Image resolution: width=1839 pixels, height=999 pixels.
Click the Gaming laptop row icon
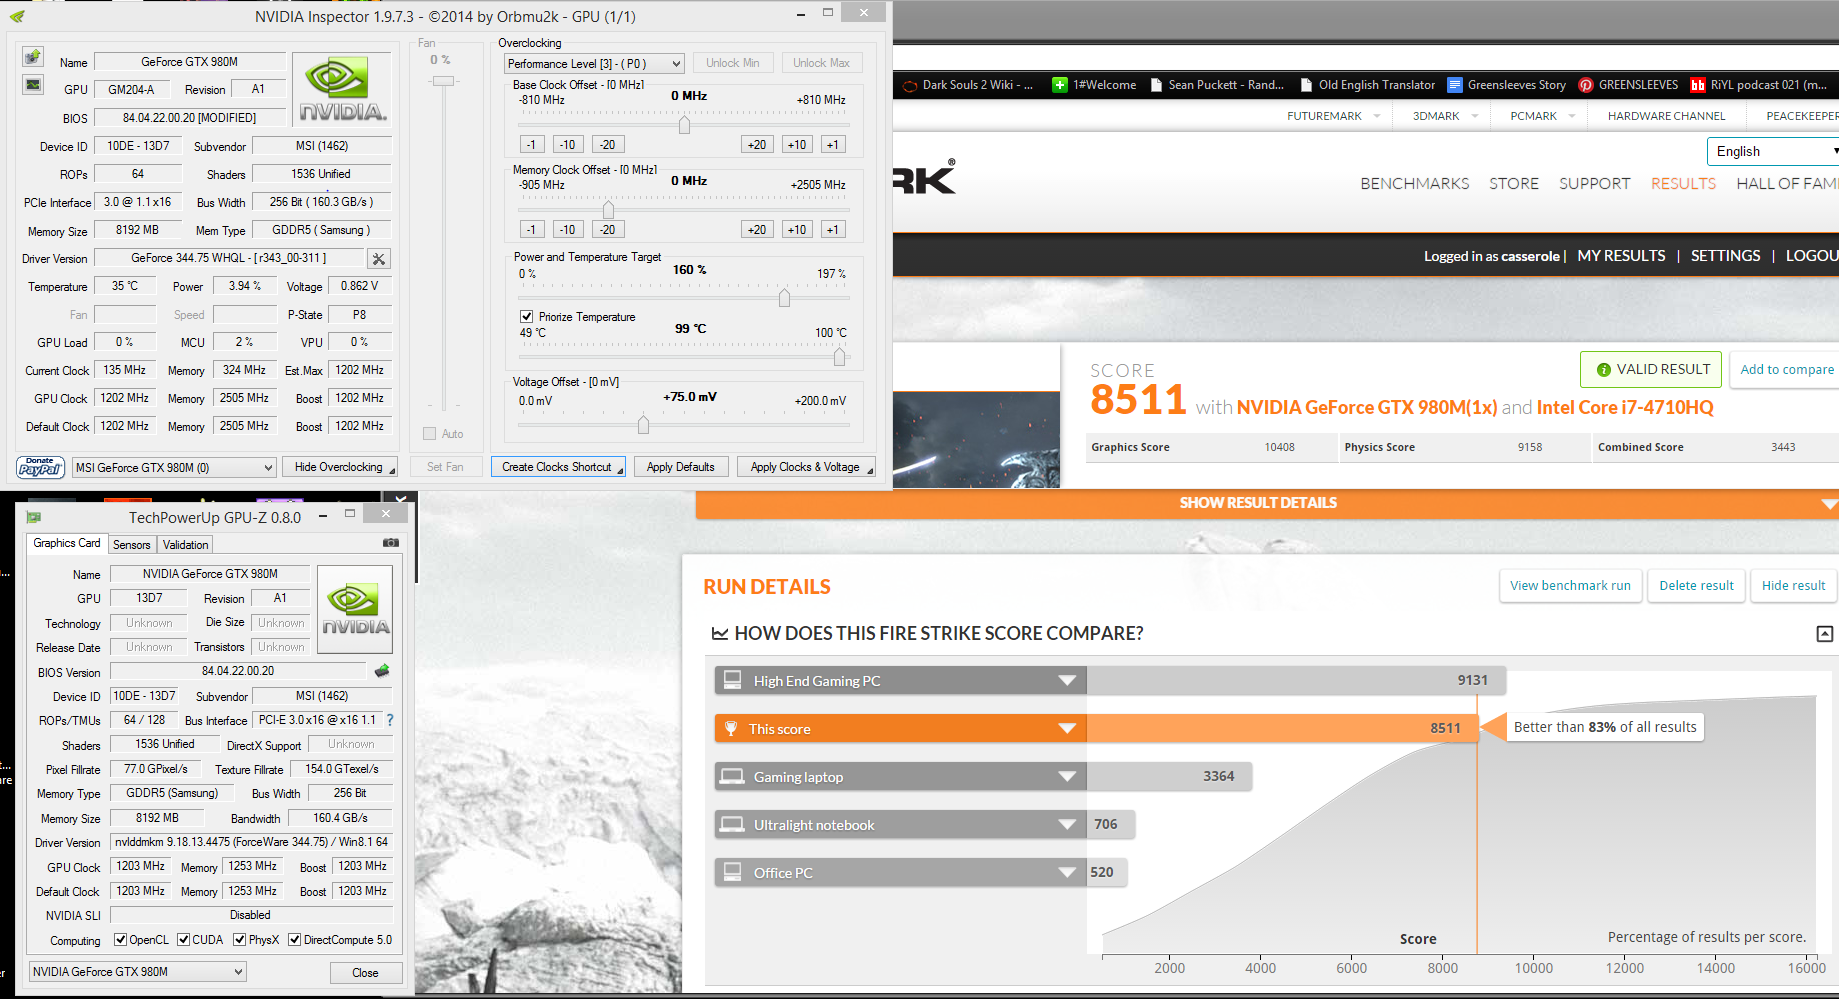733,776
